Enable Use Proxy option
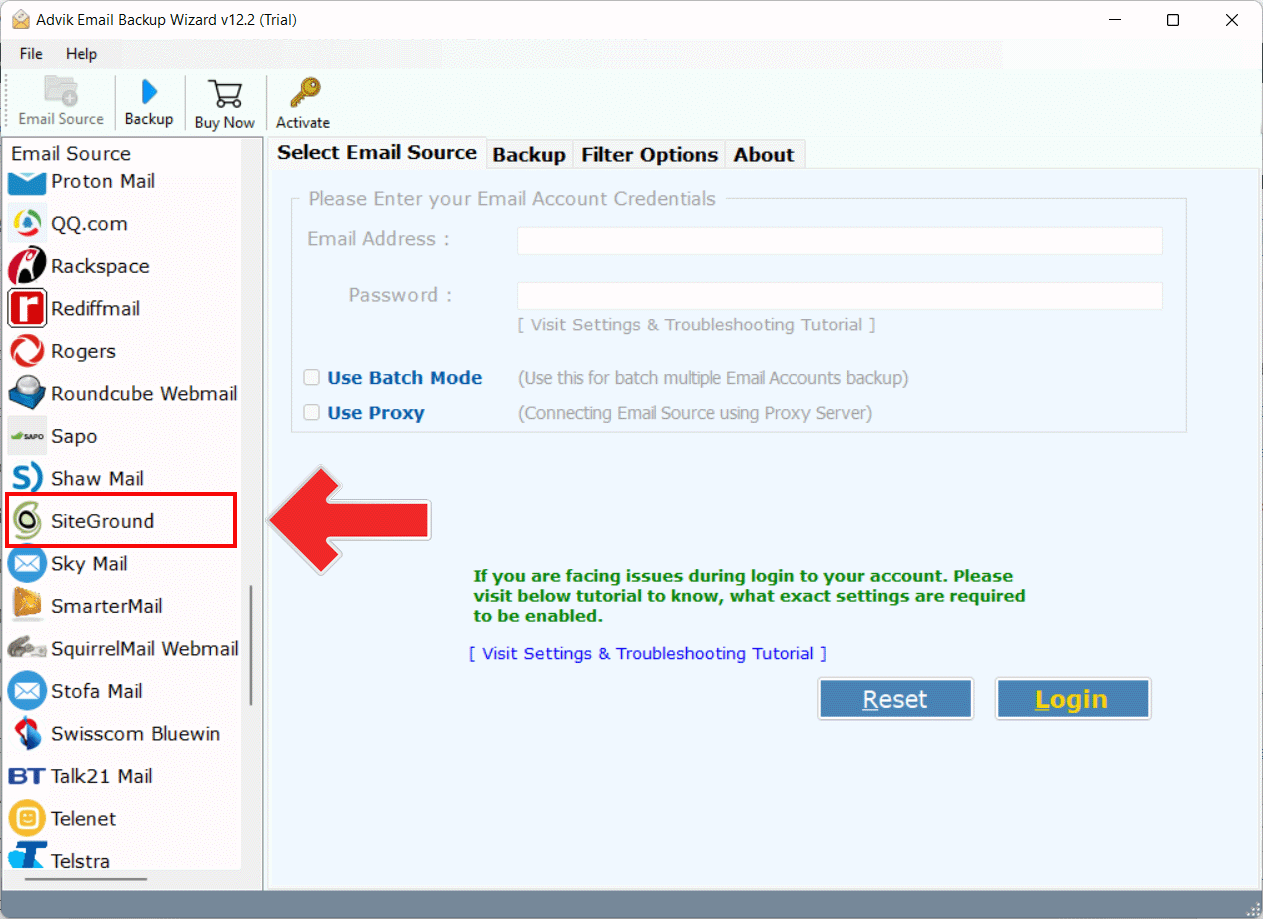This screenshot has width=1263, height=919. (311, 412)
